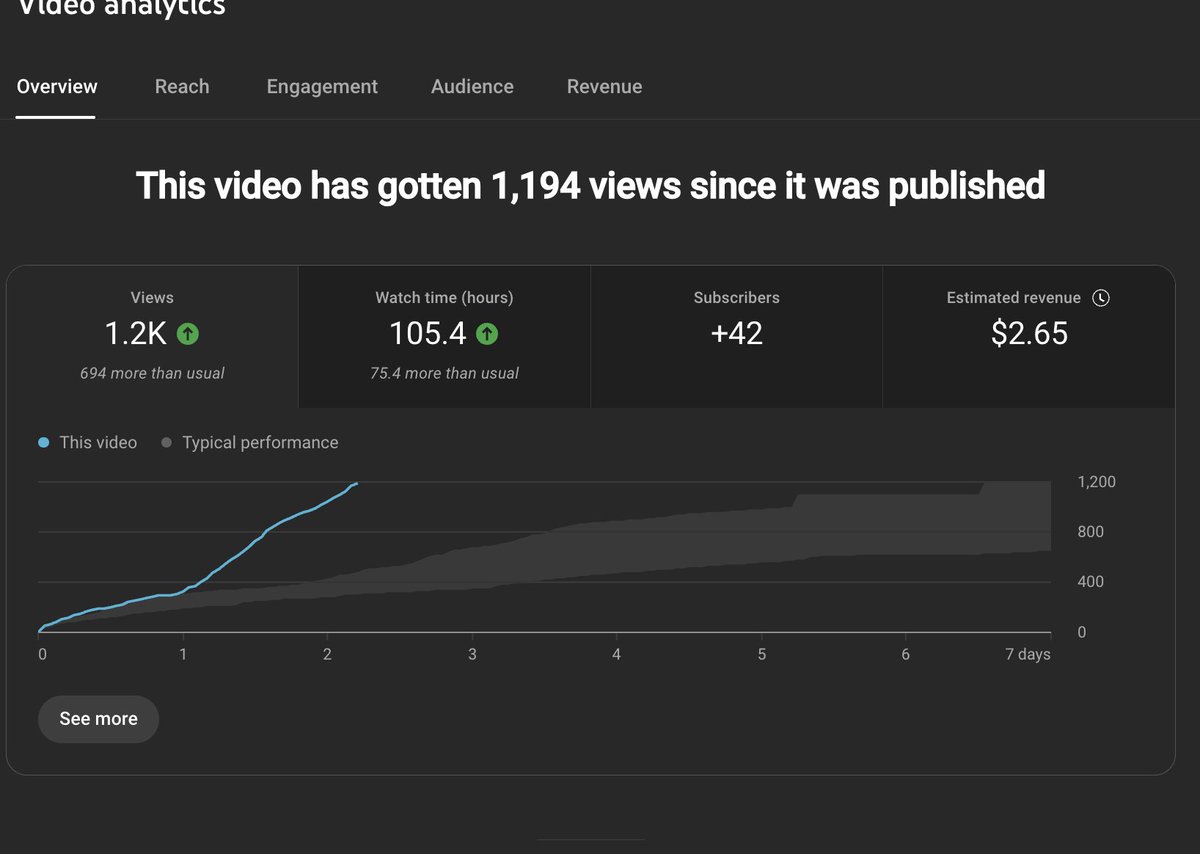Click the 1,194 views headline
The image size is (1200, 854).
(590, 186)
